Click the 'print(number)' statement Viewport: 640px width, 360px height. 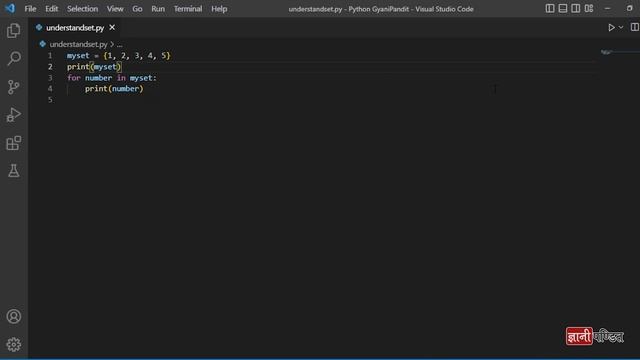click(x=114, y=89)
